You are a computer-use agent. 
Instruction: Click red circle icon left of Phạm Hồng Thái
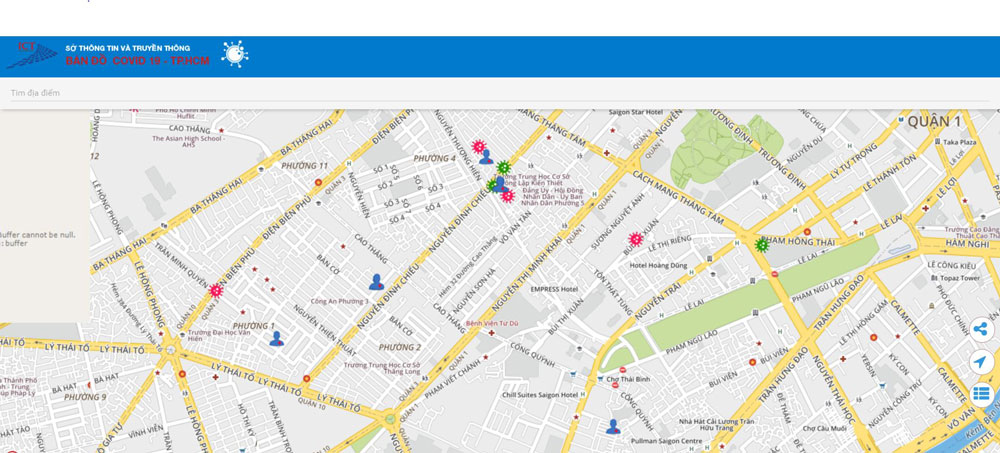click(807, 232)
